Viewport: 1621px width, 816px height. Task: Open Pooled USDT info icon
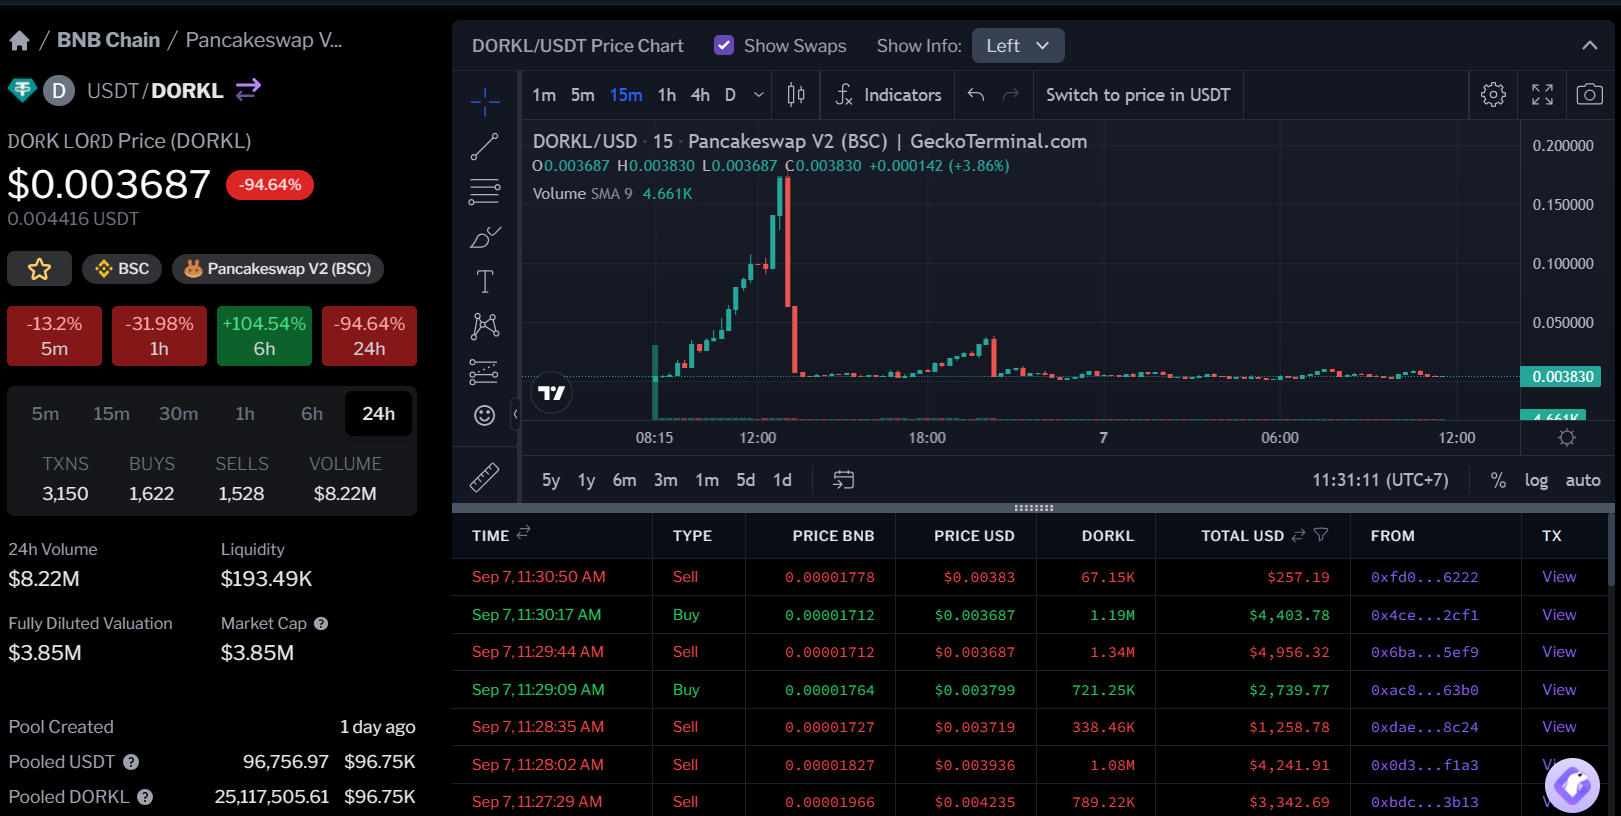coord(131,762)
